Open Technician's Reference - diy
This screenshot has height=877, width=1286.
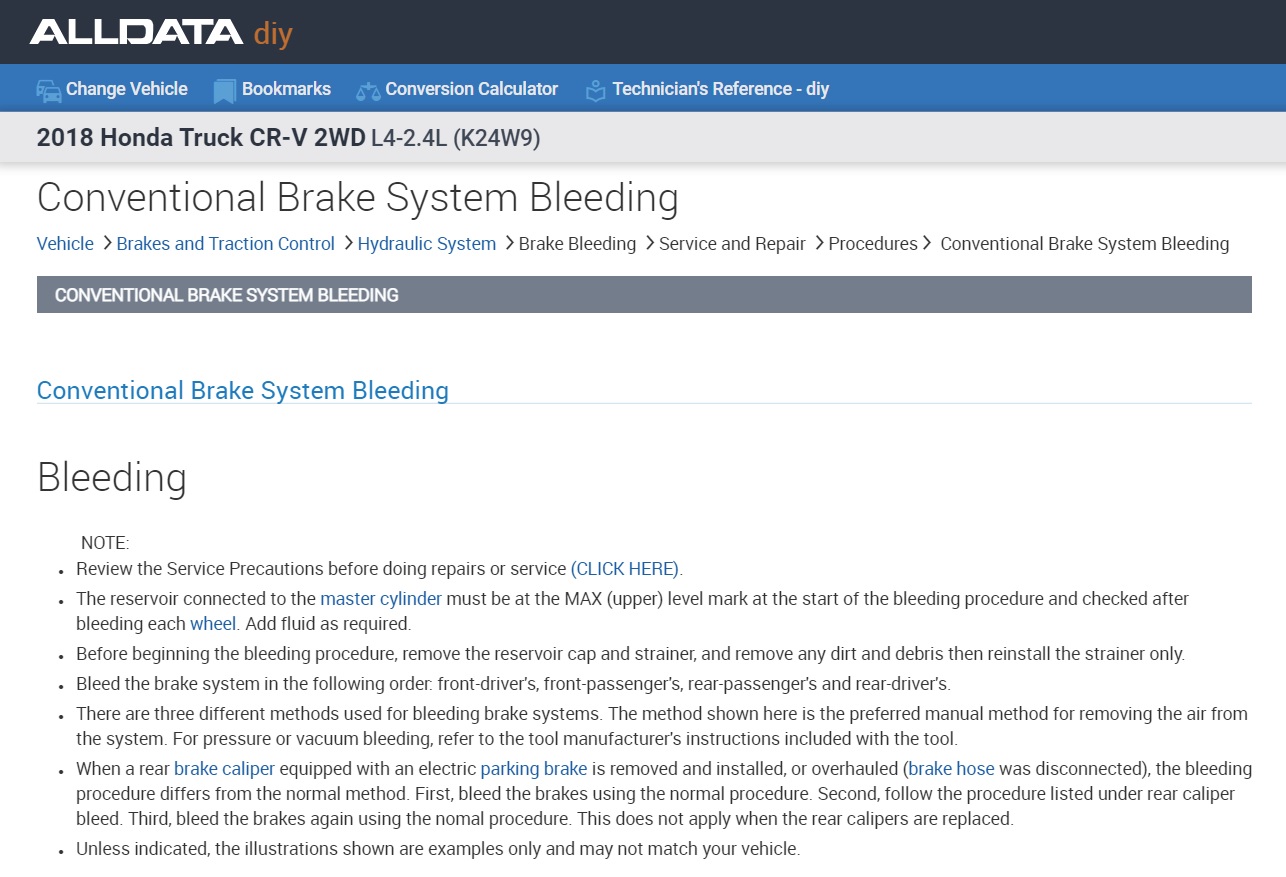coord(720,89)
